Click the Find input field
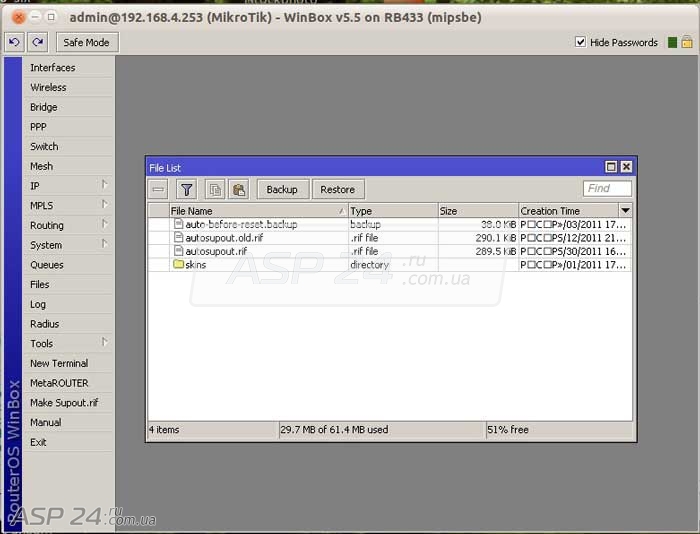The image size is (700, 534). point(607,188)
